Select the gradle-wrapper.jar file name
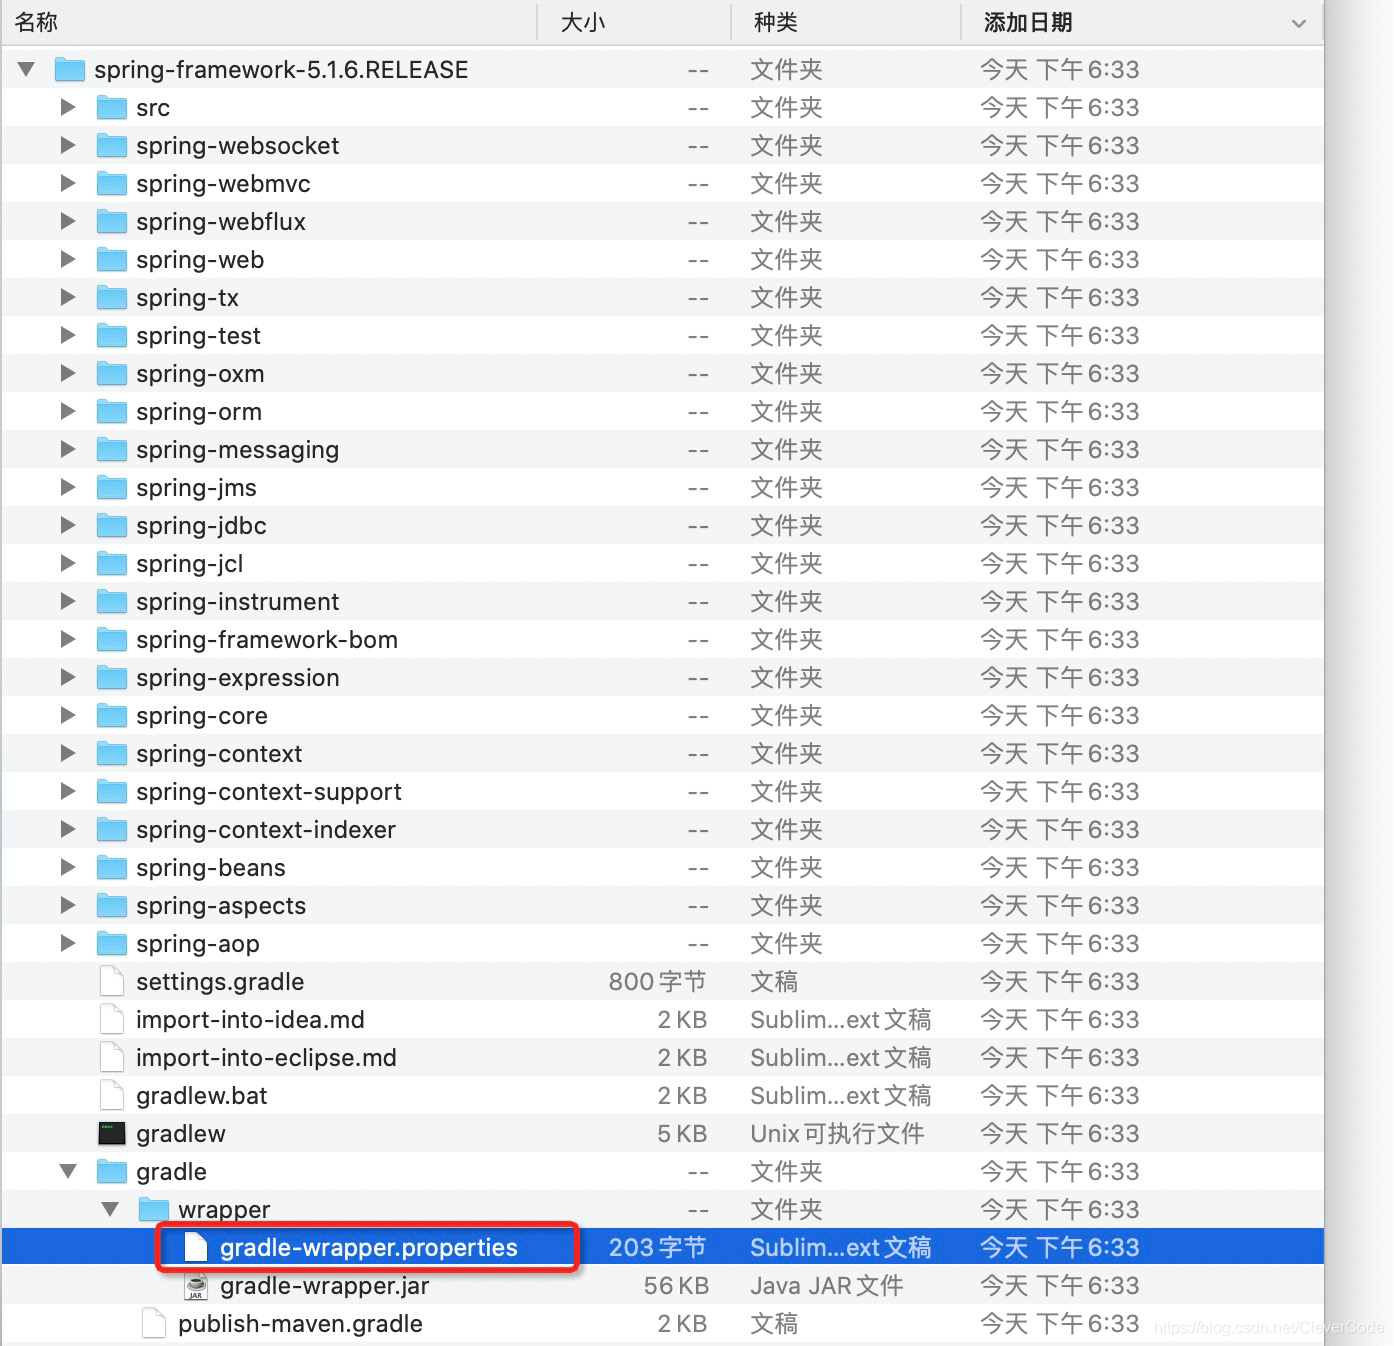 pyautogui.click(x=324, y=1286)
